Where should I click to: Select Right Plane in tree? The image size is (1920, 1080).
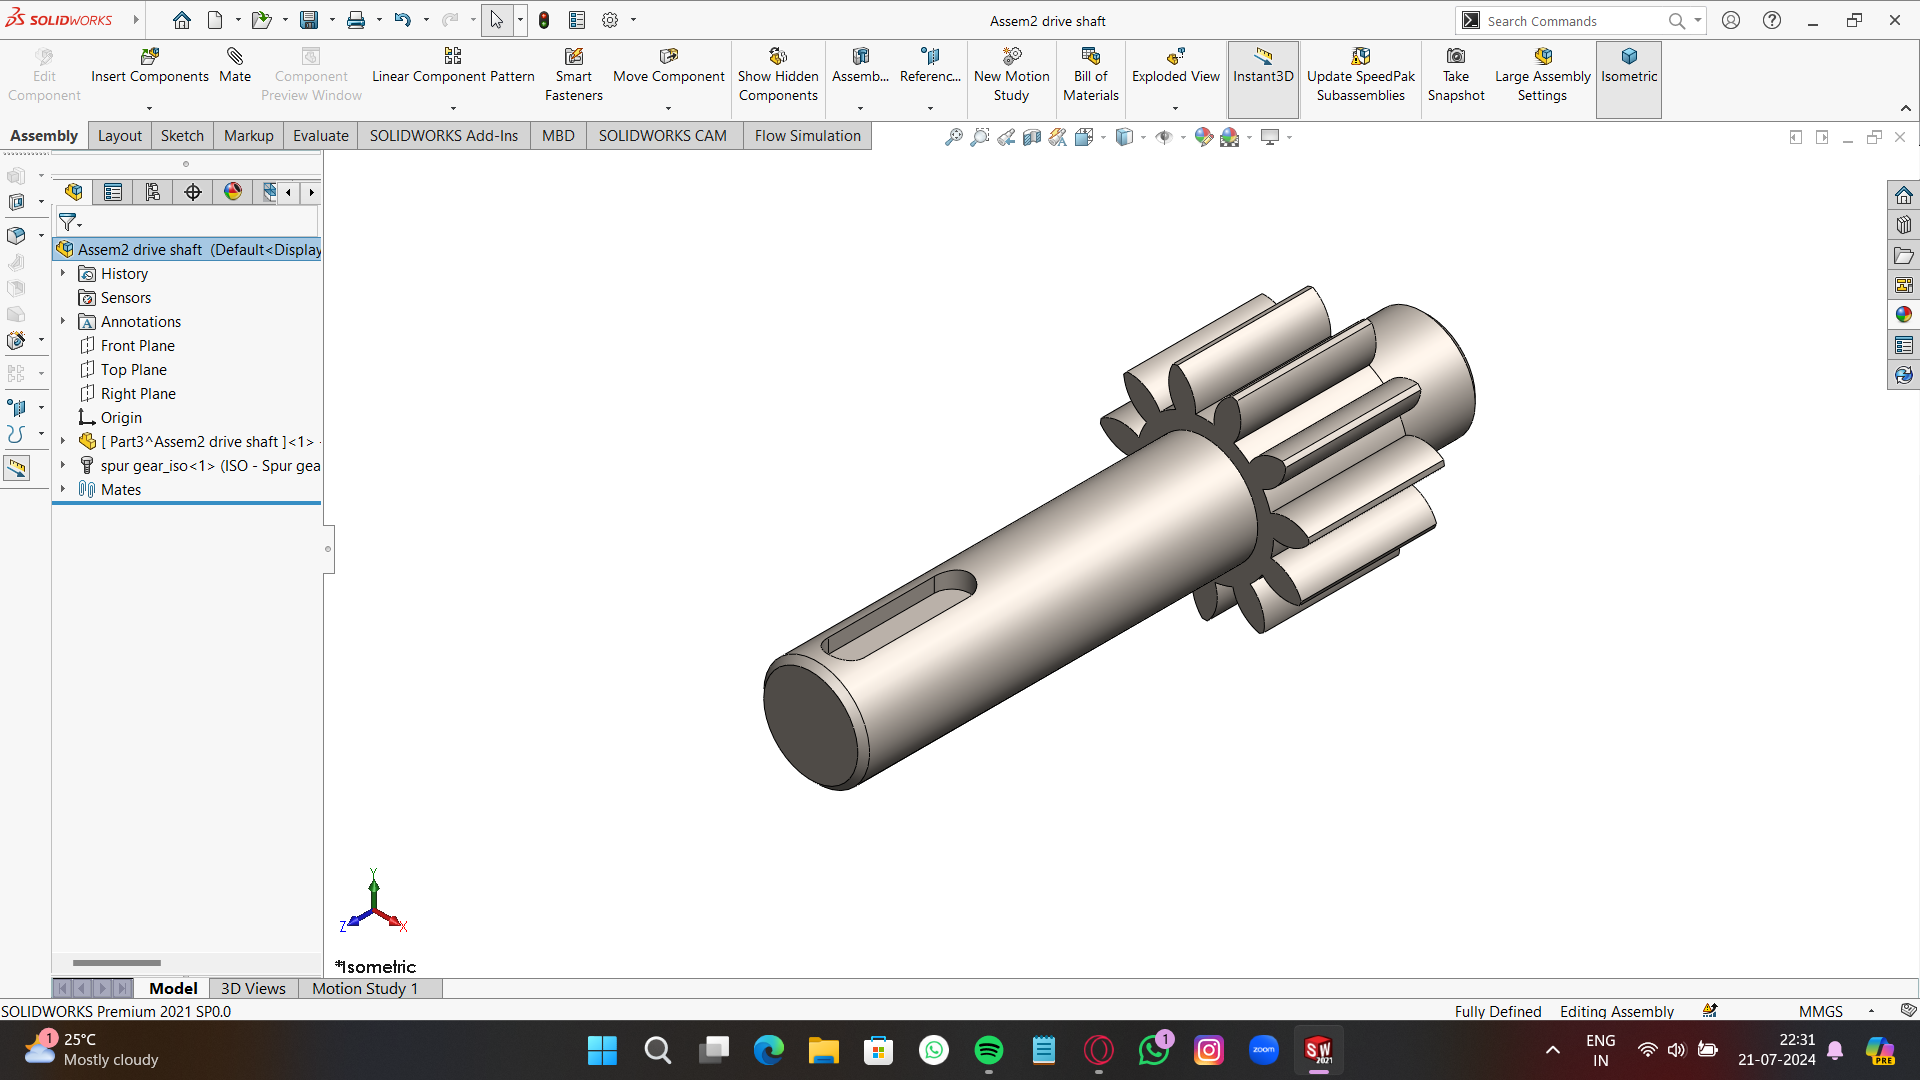138,393
